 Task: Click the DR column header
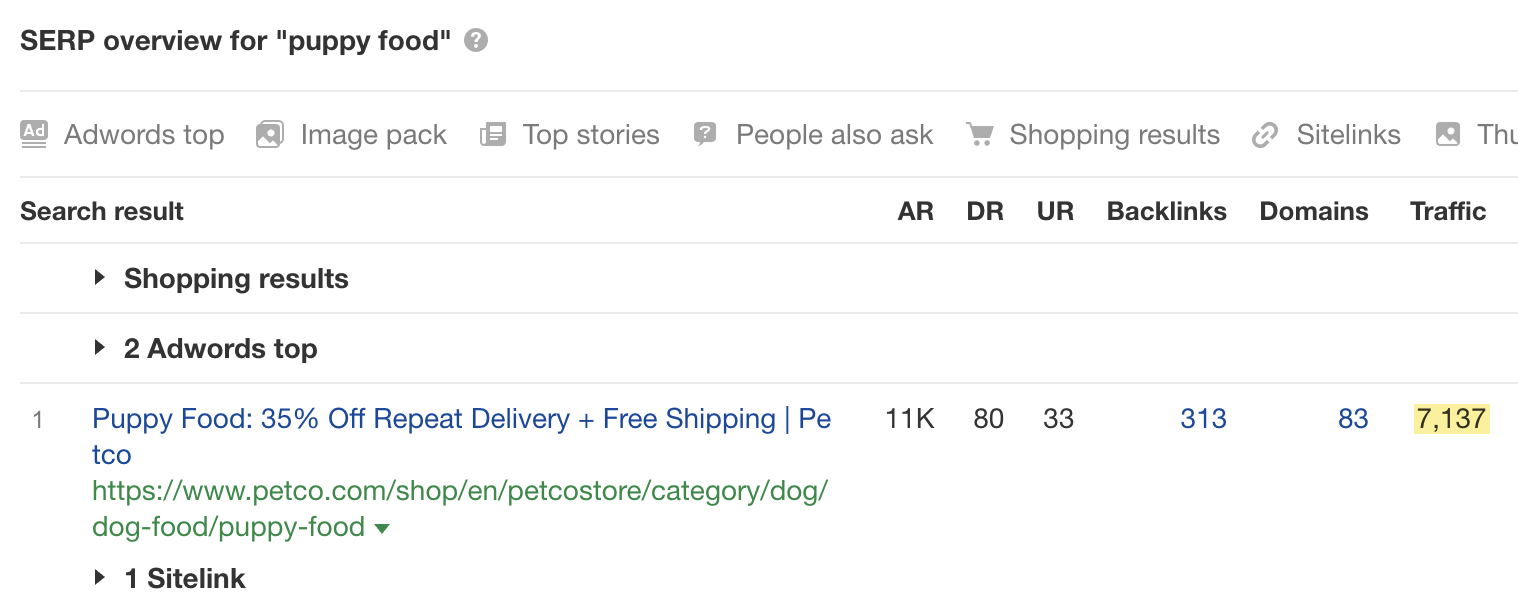[984, 211]
